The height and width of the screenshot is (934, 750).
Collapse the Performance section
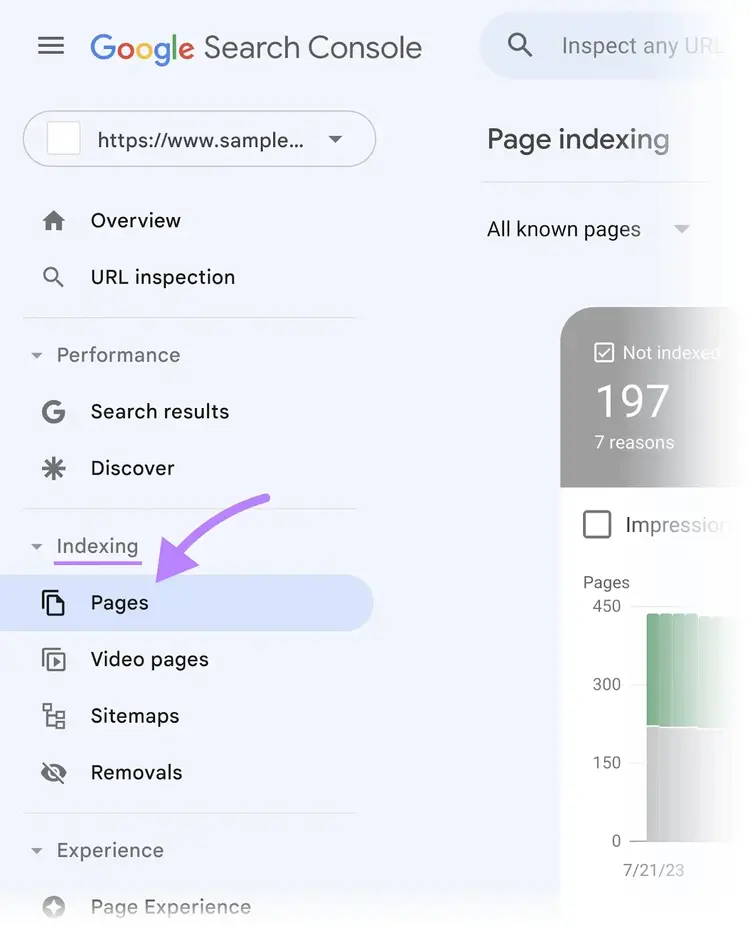36,356
